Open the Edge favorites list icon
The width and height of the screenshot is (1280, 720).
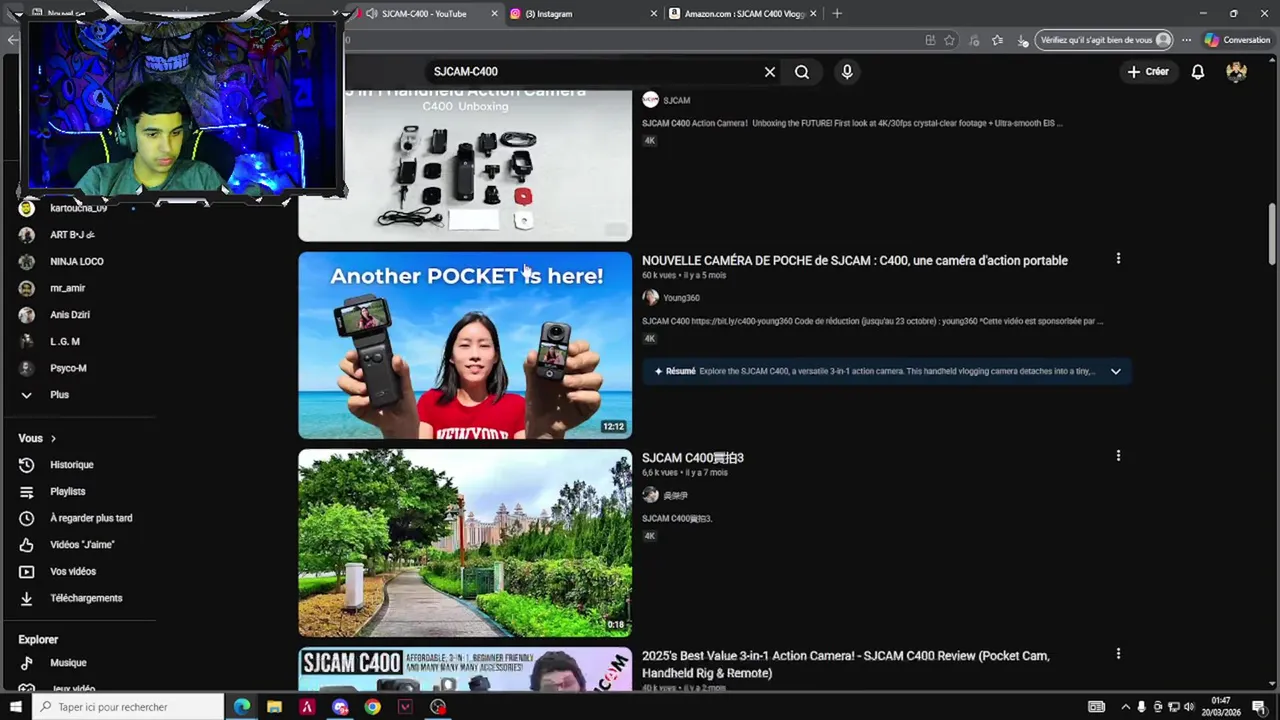click(998, 41)
